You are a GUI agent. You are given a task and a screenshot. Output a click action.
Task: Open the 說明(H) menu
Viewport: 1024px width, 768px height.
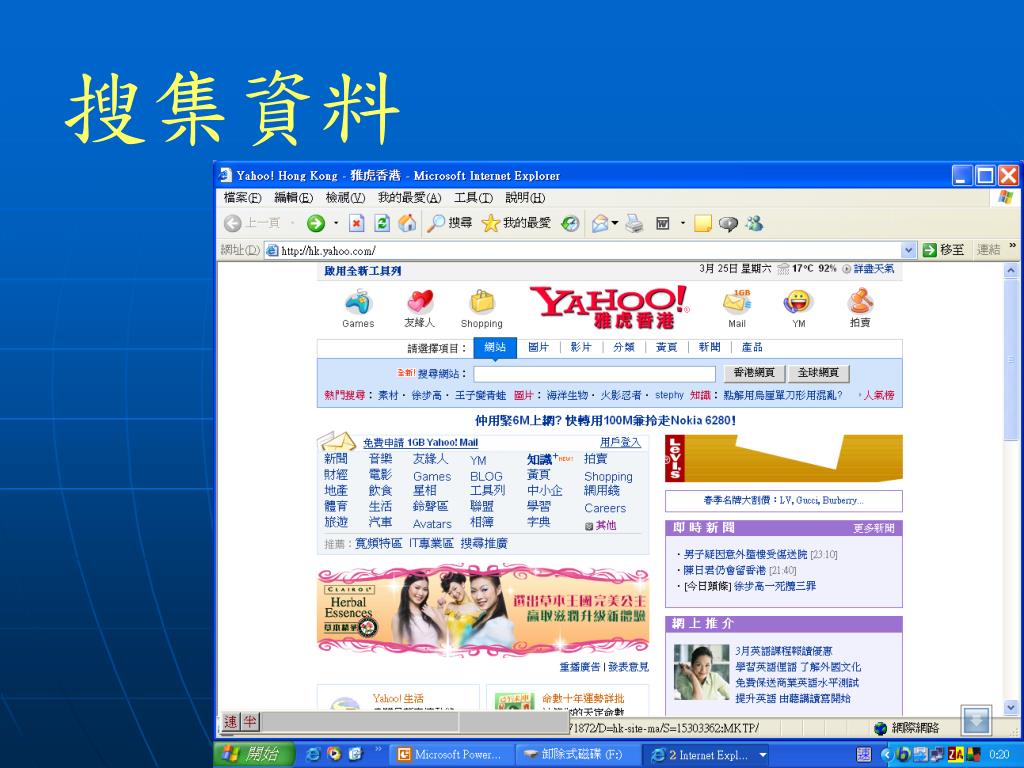coord(524,198)
